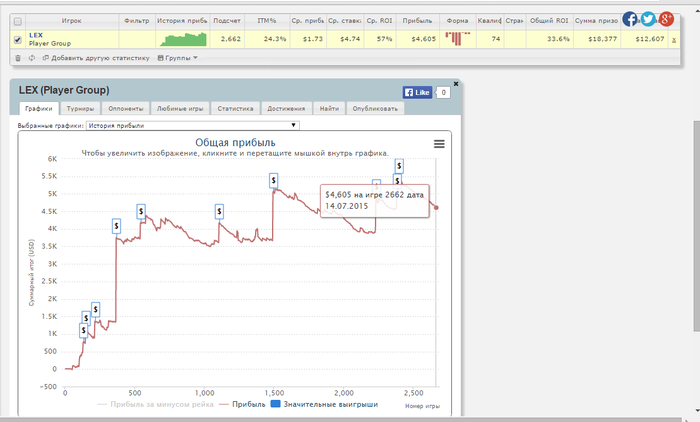Sort by the ITM% column header
The image size is (700, 422).
click(267, 21)
